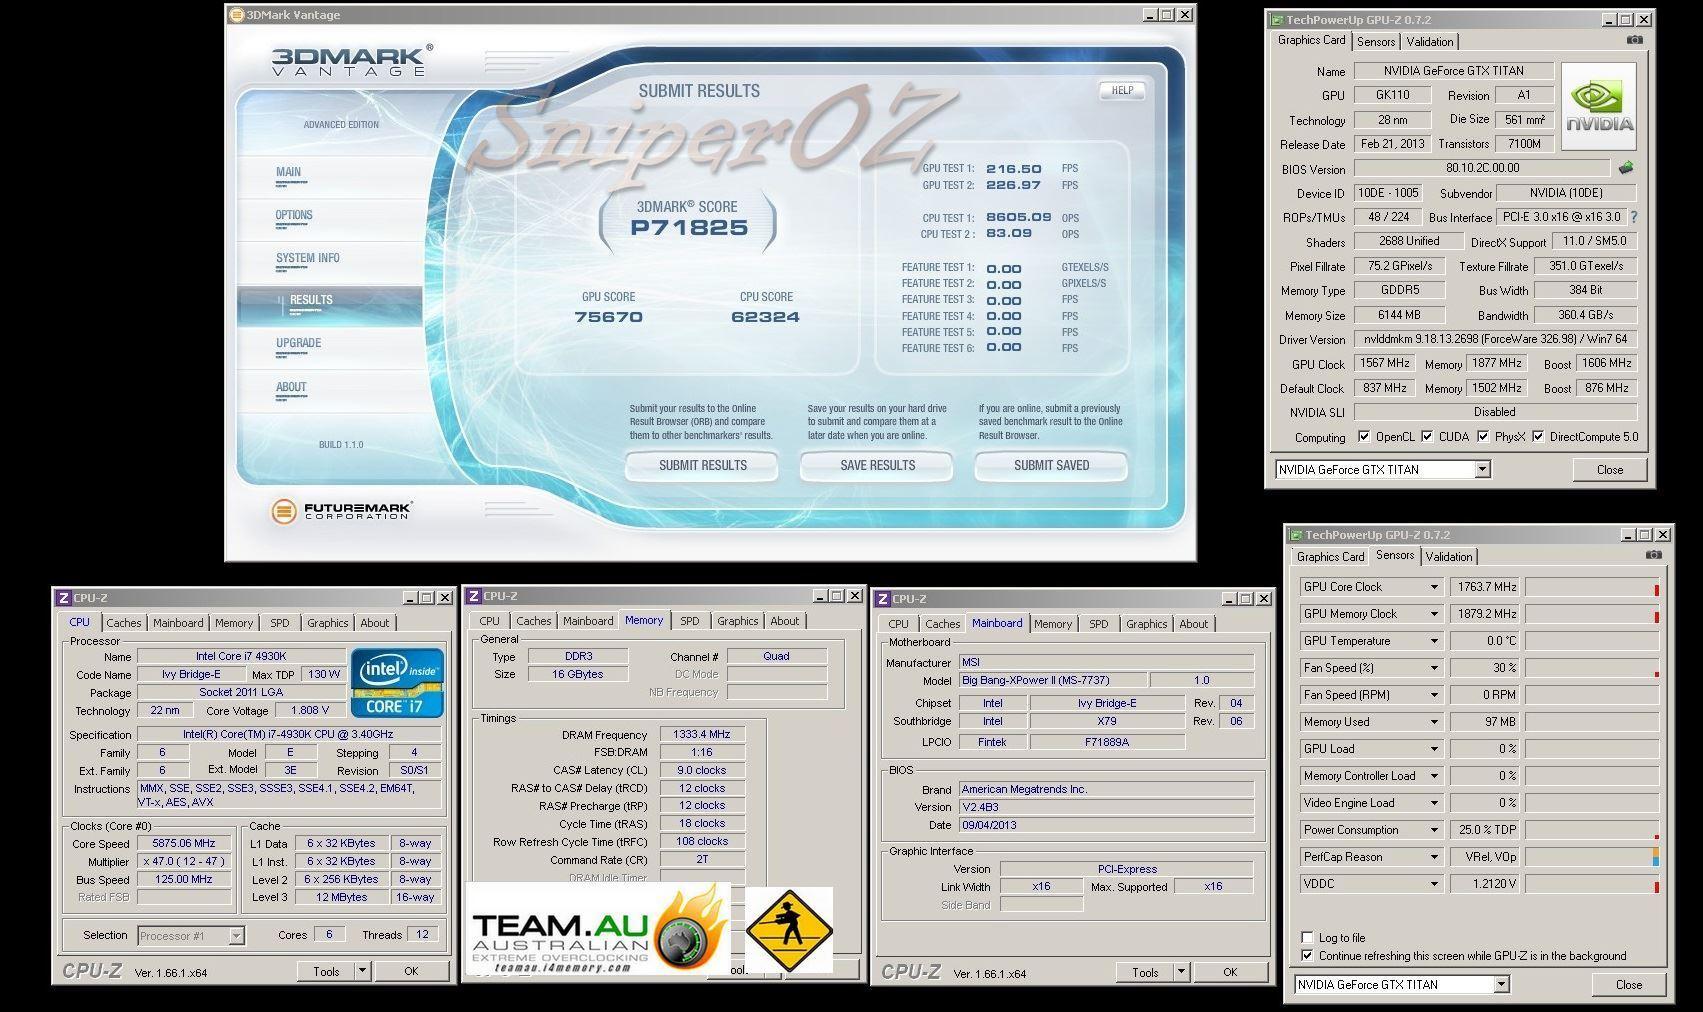Viewport: 1703px width, 1012px height.
Task: Open the PerfCap Reason dropdown
Action: click(x=1434, y=857)
